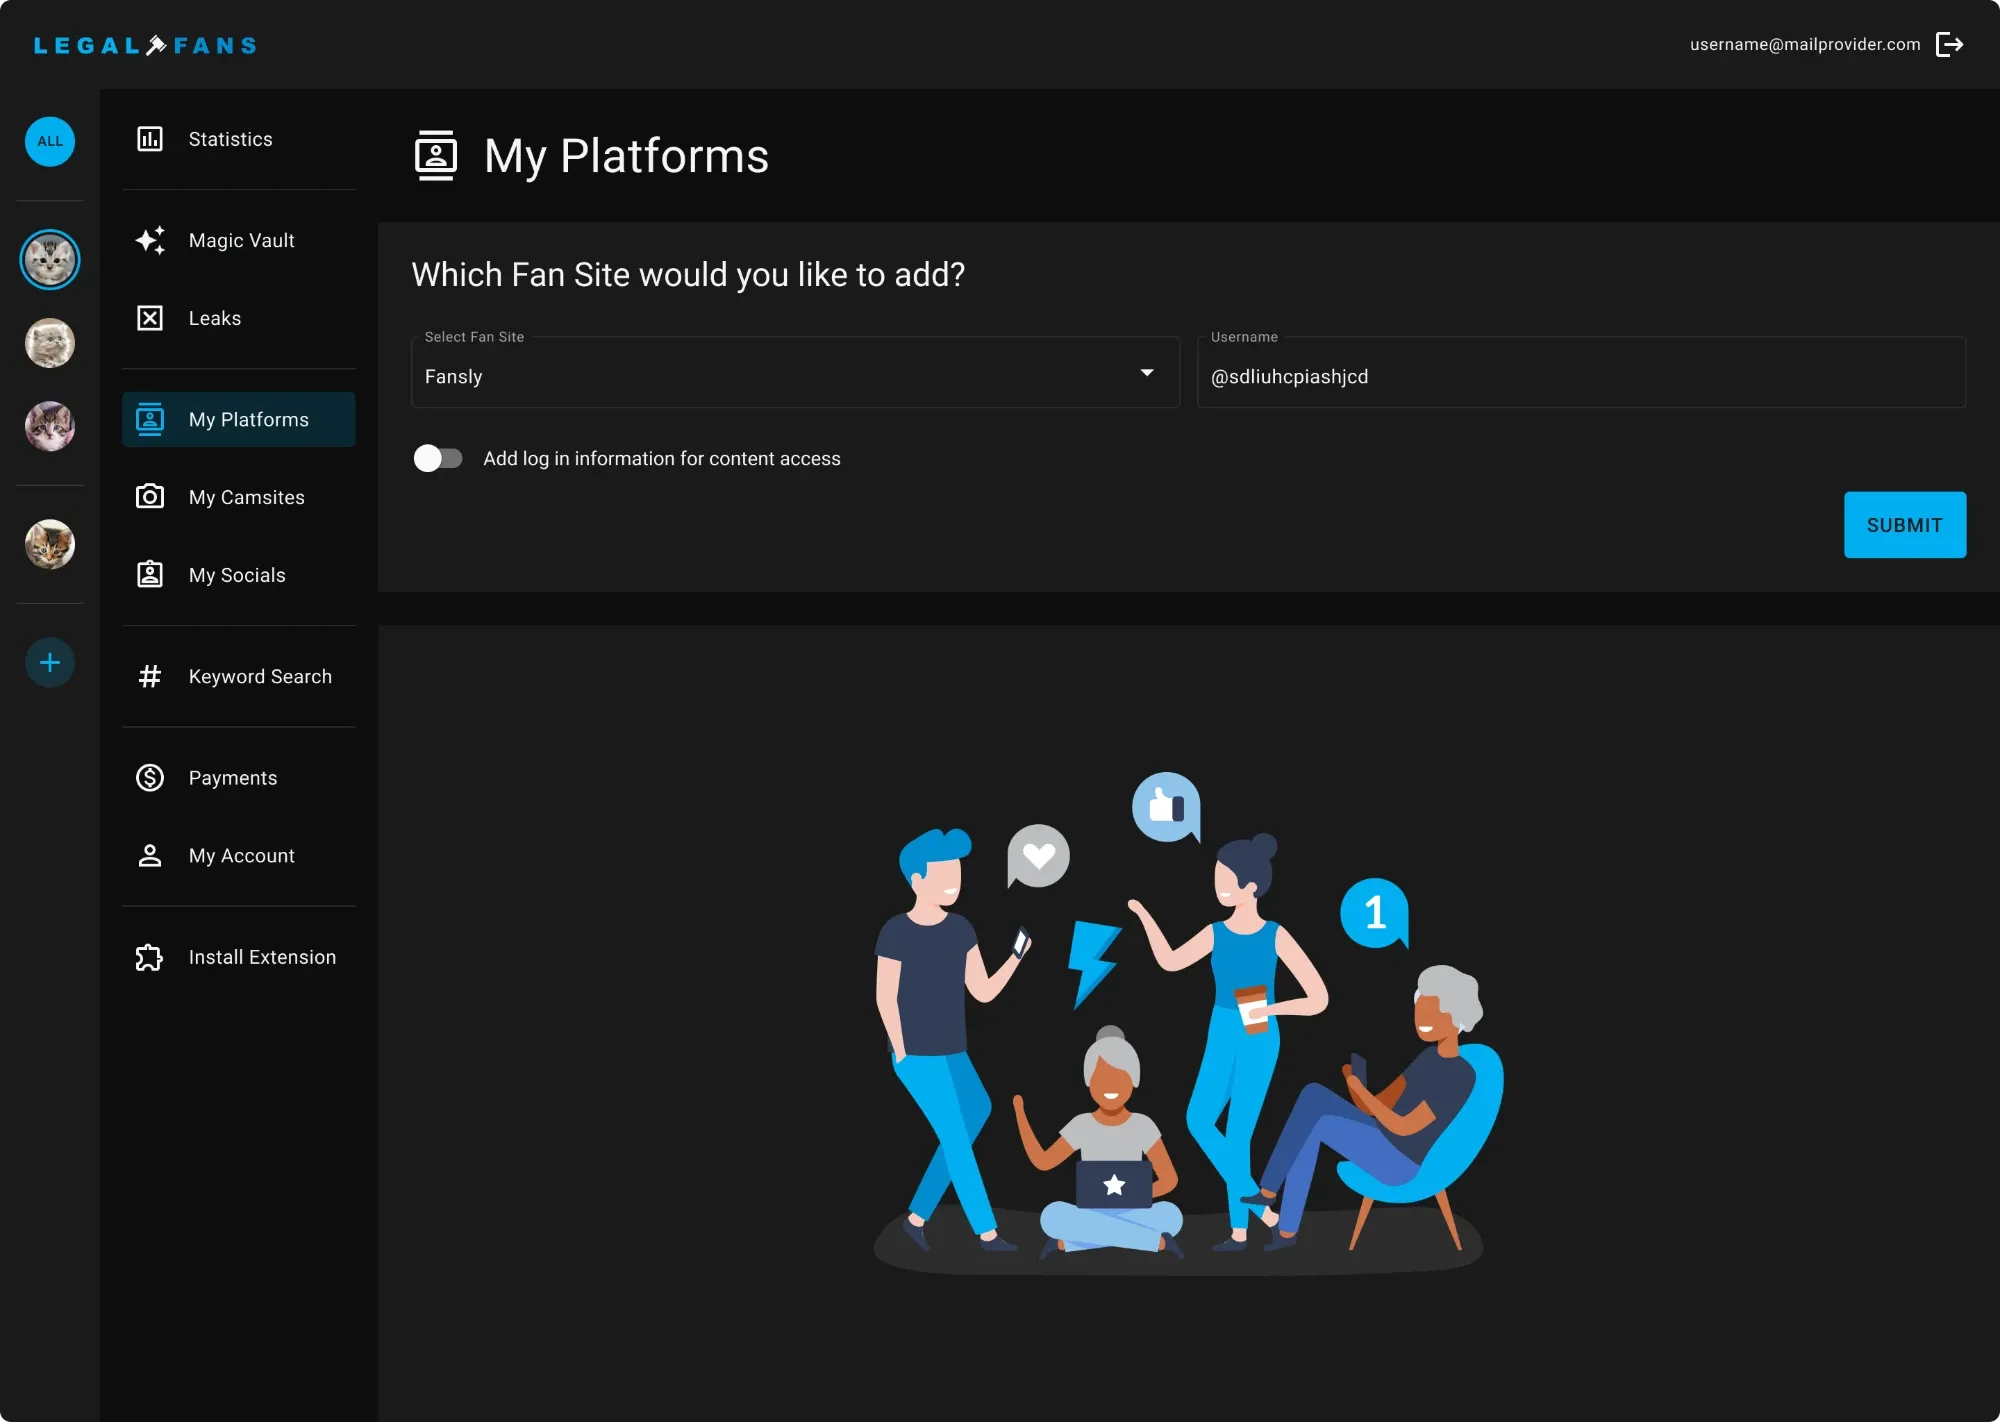Open the Fansly fan site combo box

[795, 372]
